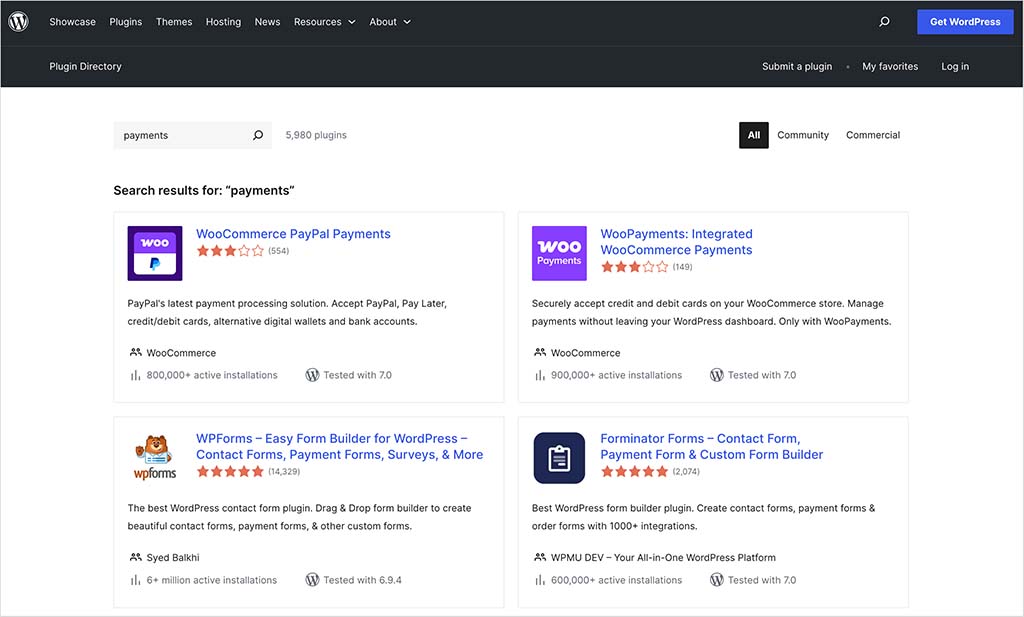Click the WordPress icon in the Forminator Tested with 7.0 row

[716, 580]
